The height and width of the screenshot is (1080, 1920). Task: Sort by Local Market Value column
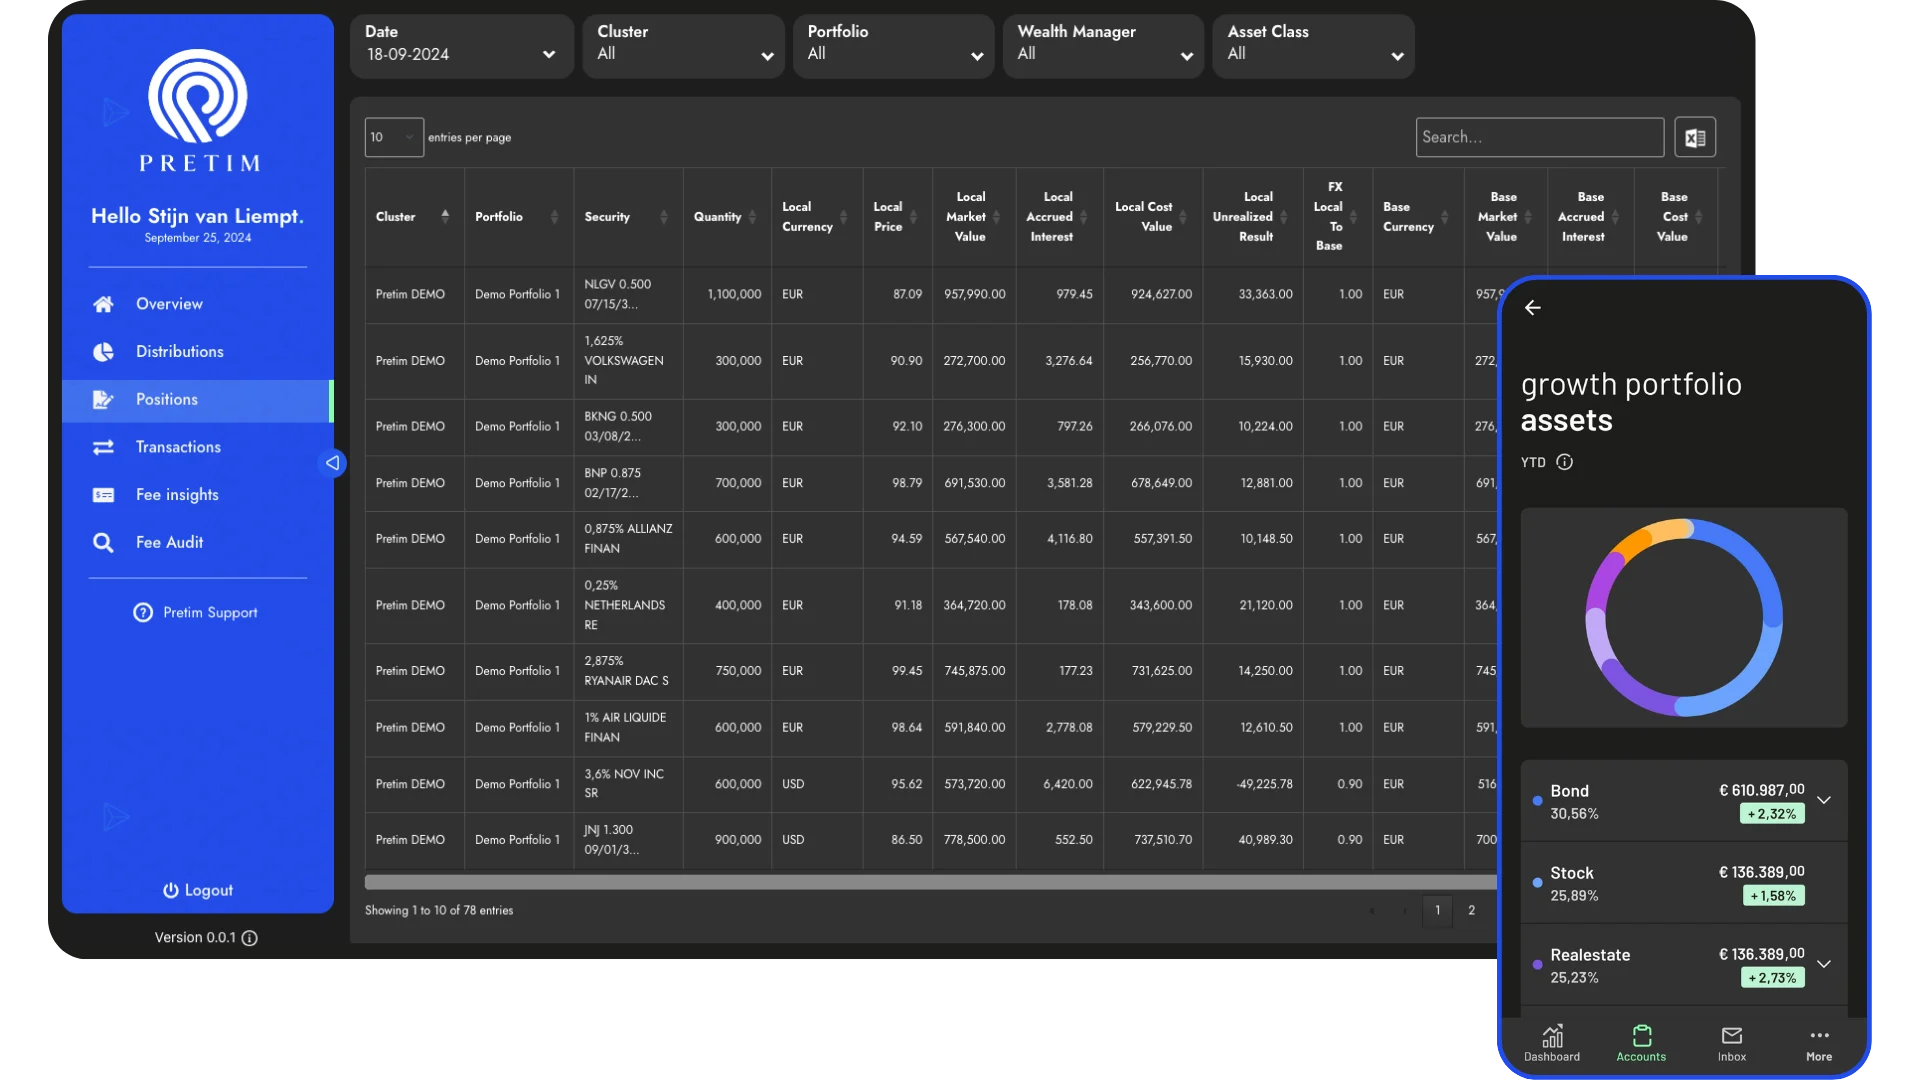click(974, 217)
